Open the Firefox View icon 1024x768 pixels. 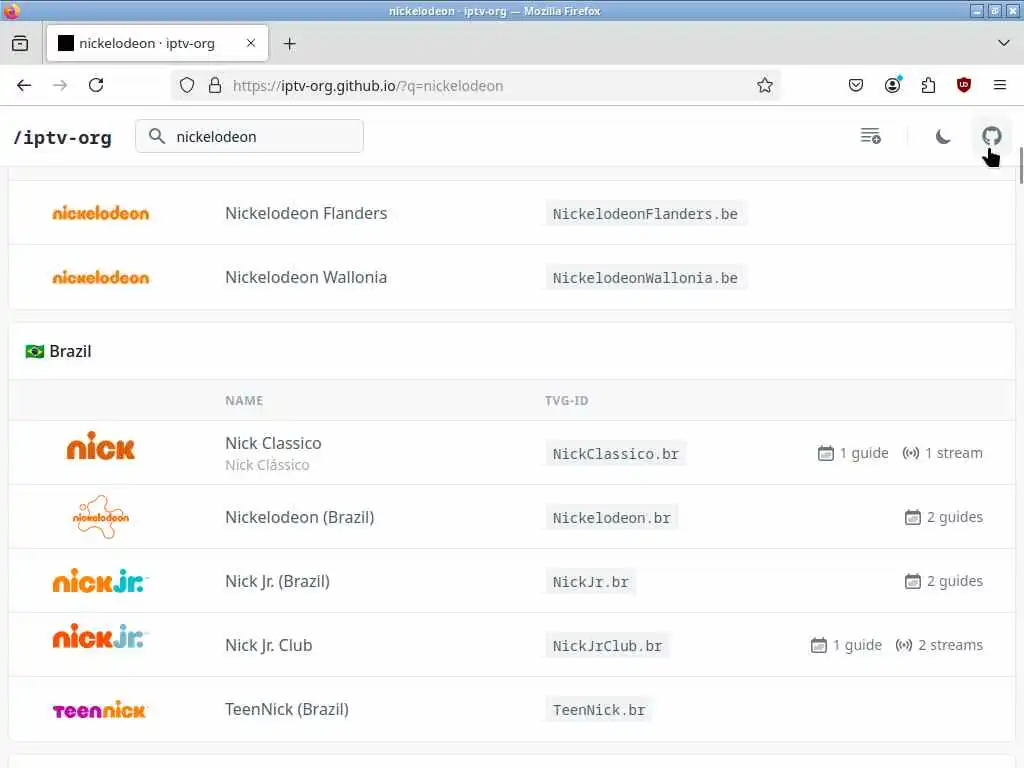[x=20, y=44]
